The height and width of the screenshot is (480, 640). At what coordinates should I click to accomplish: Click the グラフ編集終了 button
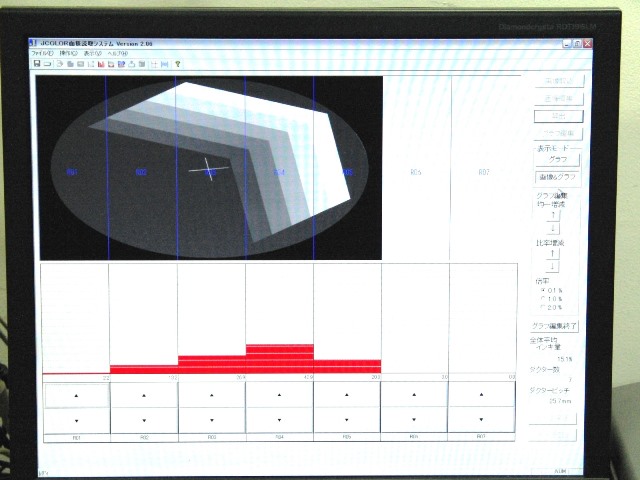tap(554, 326)
